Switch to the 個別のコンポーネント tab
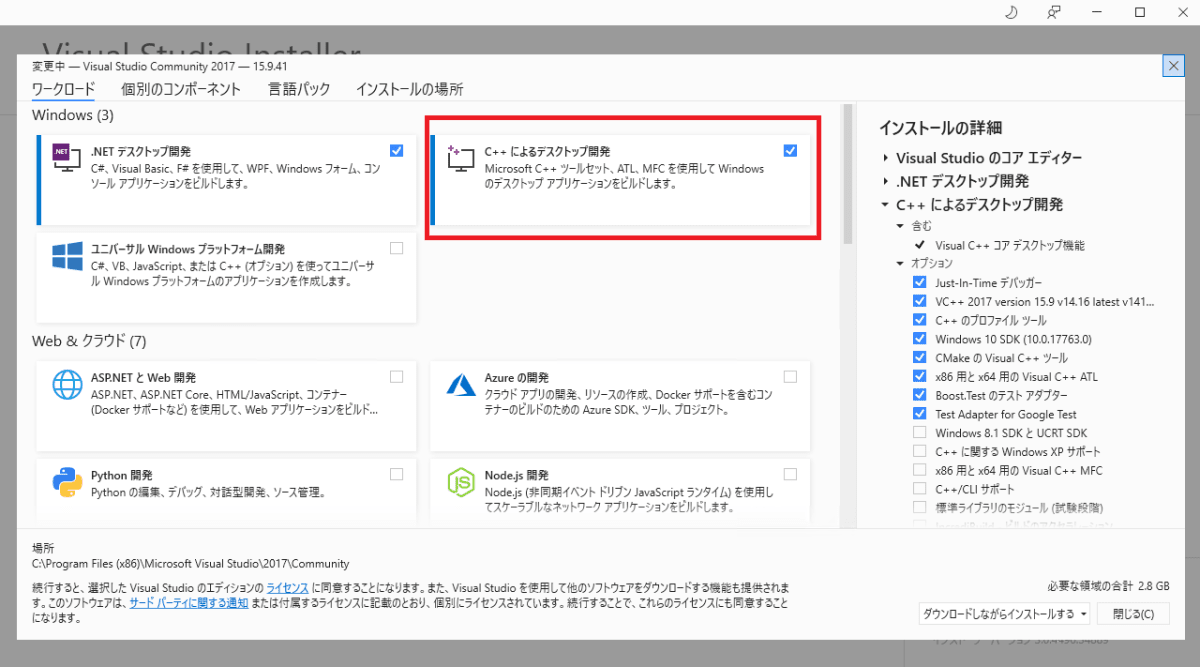Viewport: 1200px width, 667px height. click(x=181, y=89)
